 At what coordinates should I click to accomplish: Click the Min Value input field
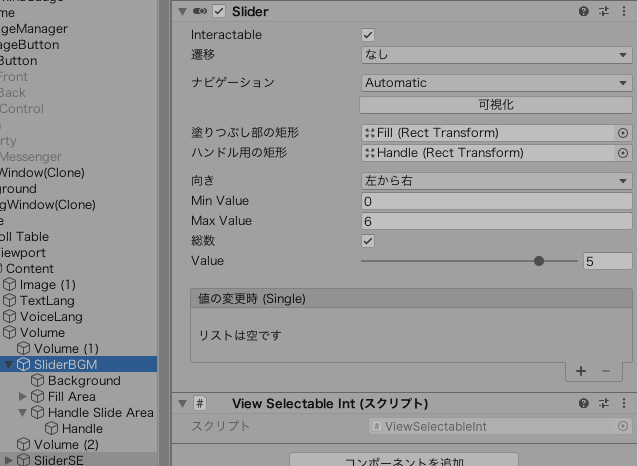(x=496, y=201)
